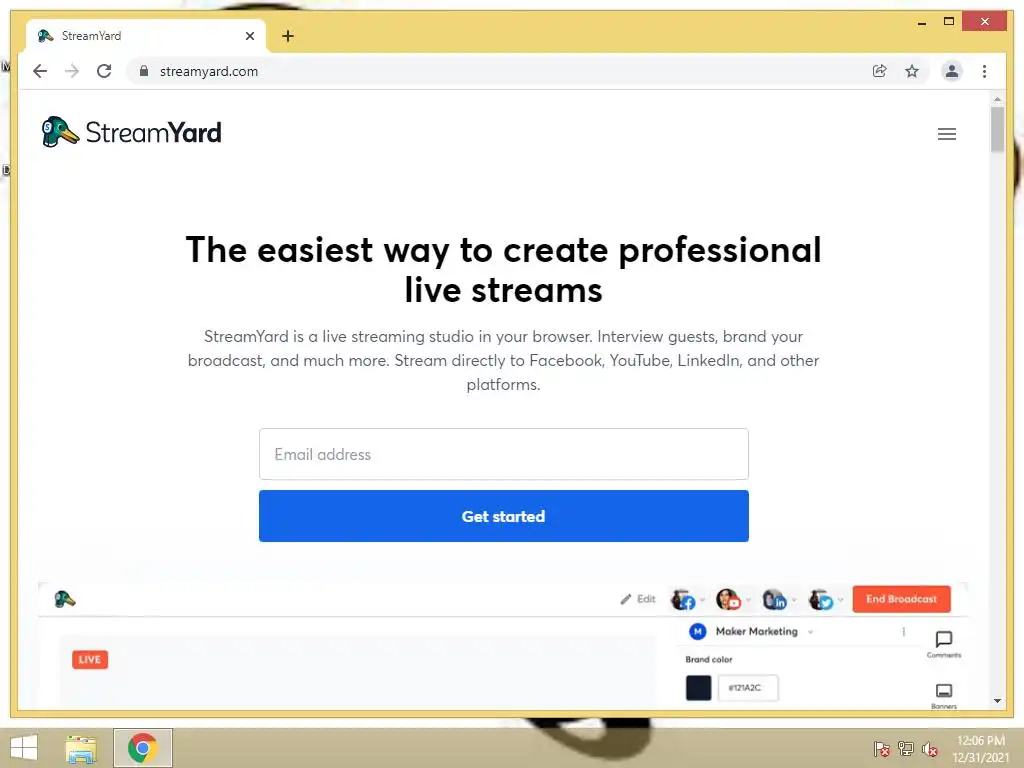Screen dimensions: 1024x768
Task: Click the 'Brand color' label
Action: [x=709, y=660]
